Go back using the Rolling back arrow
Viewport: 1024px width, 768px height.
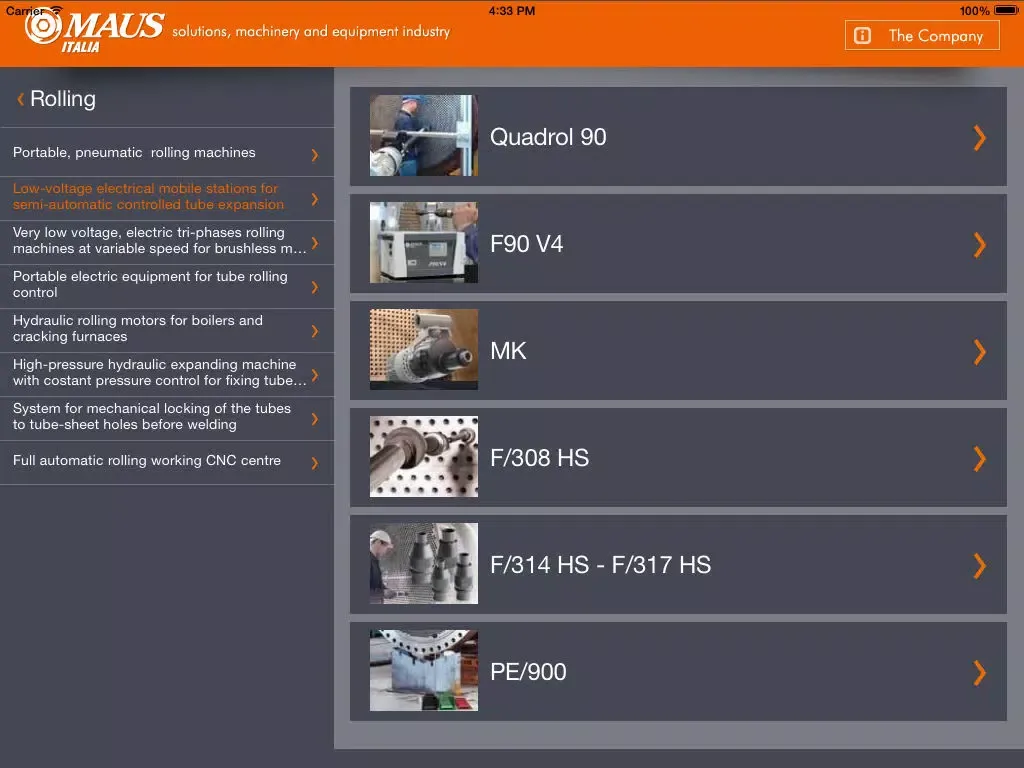click(20, 99)
